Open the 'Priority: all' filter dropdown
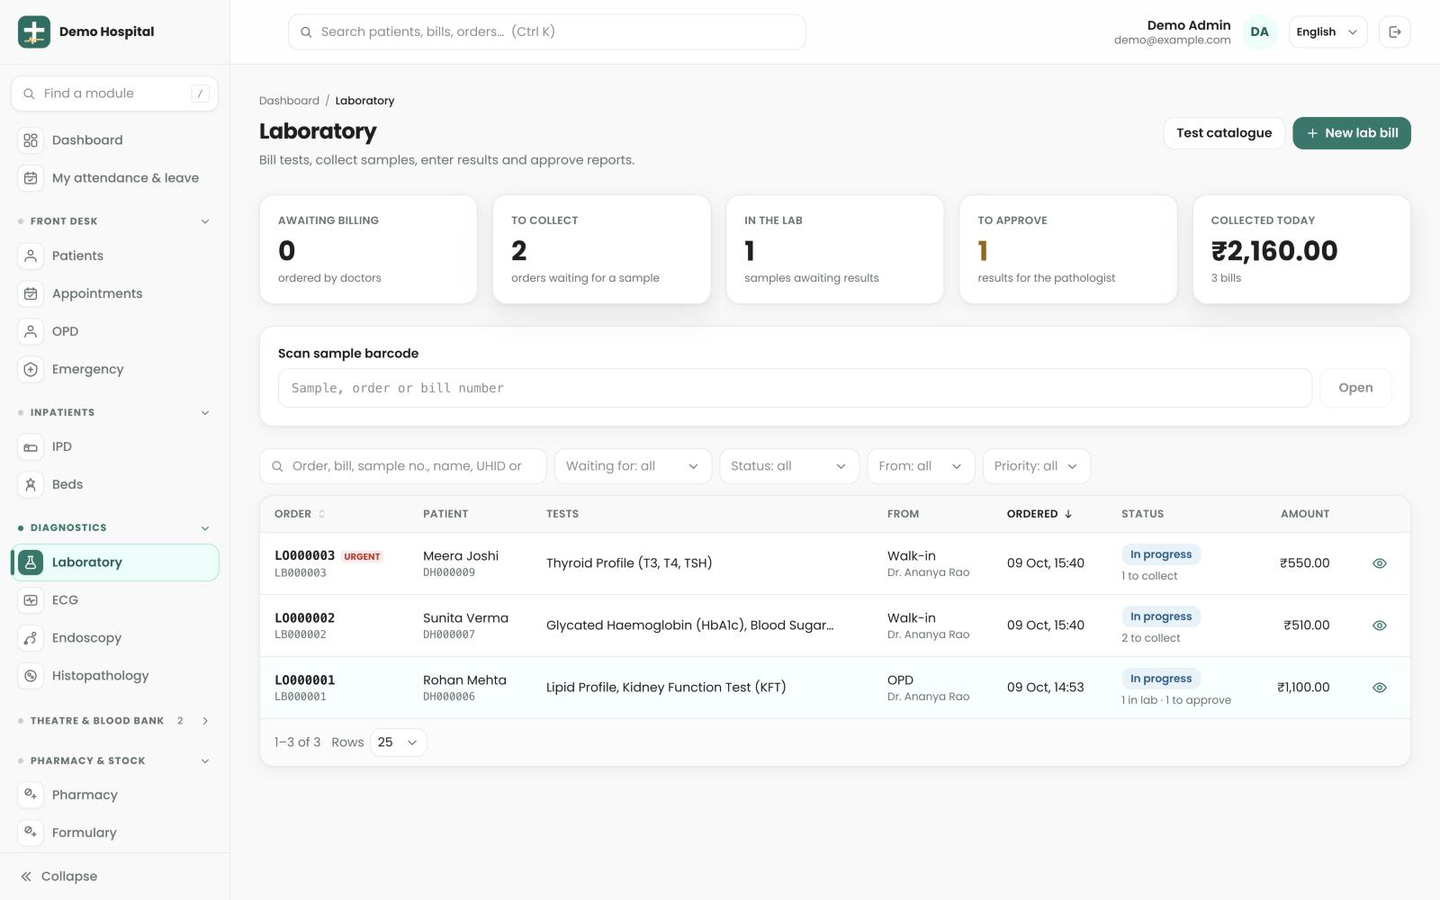Viewport: 1440px width, 900px height. [x=1037, y=466]
